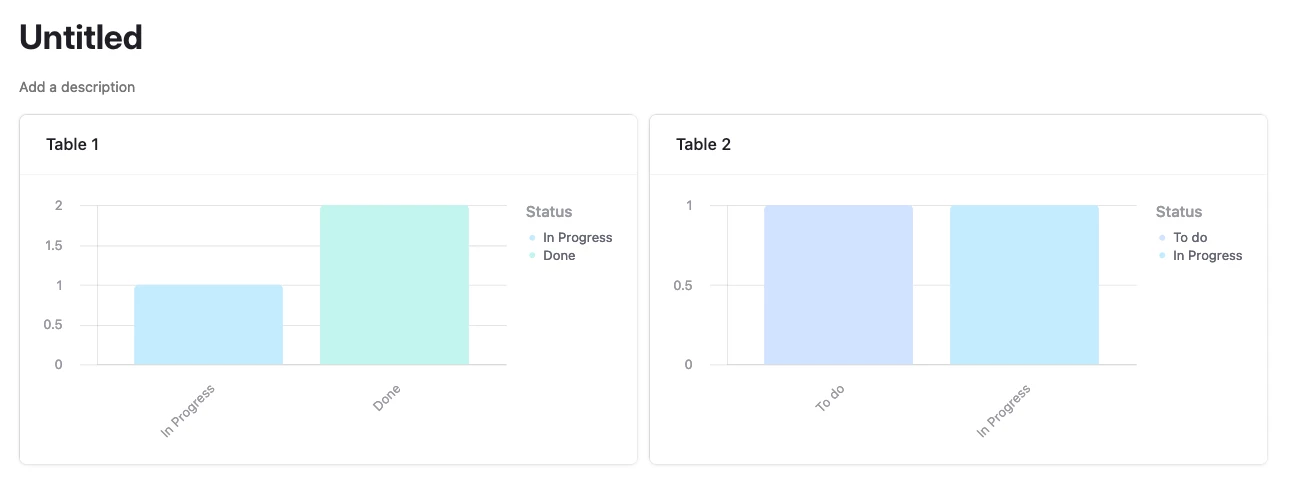Click In Progress legend dot in Table 1
The width and height of the screenshot is (1295, 491).
point(532,238)
